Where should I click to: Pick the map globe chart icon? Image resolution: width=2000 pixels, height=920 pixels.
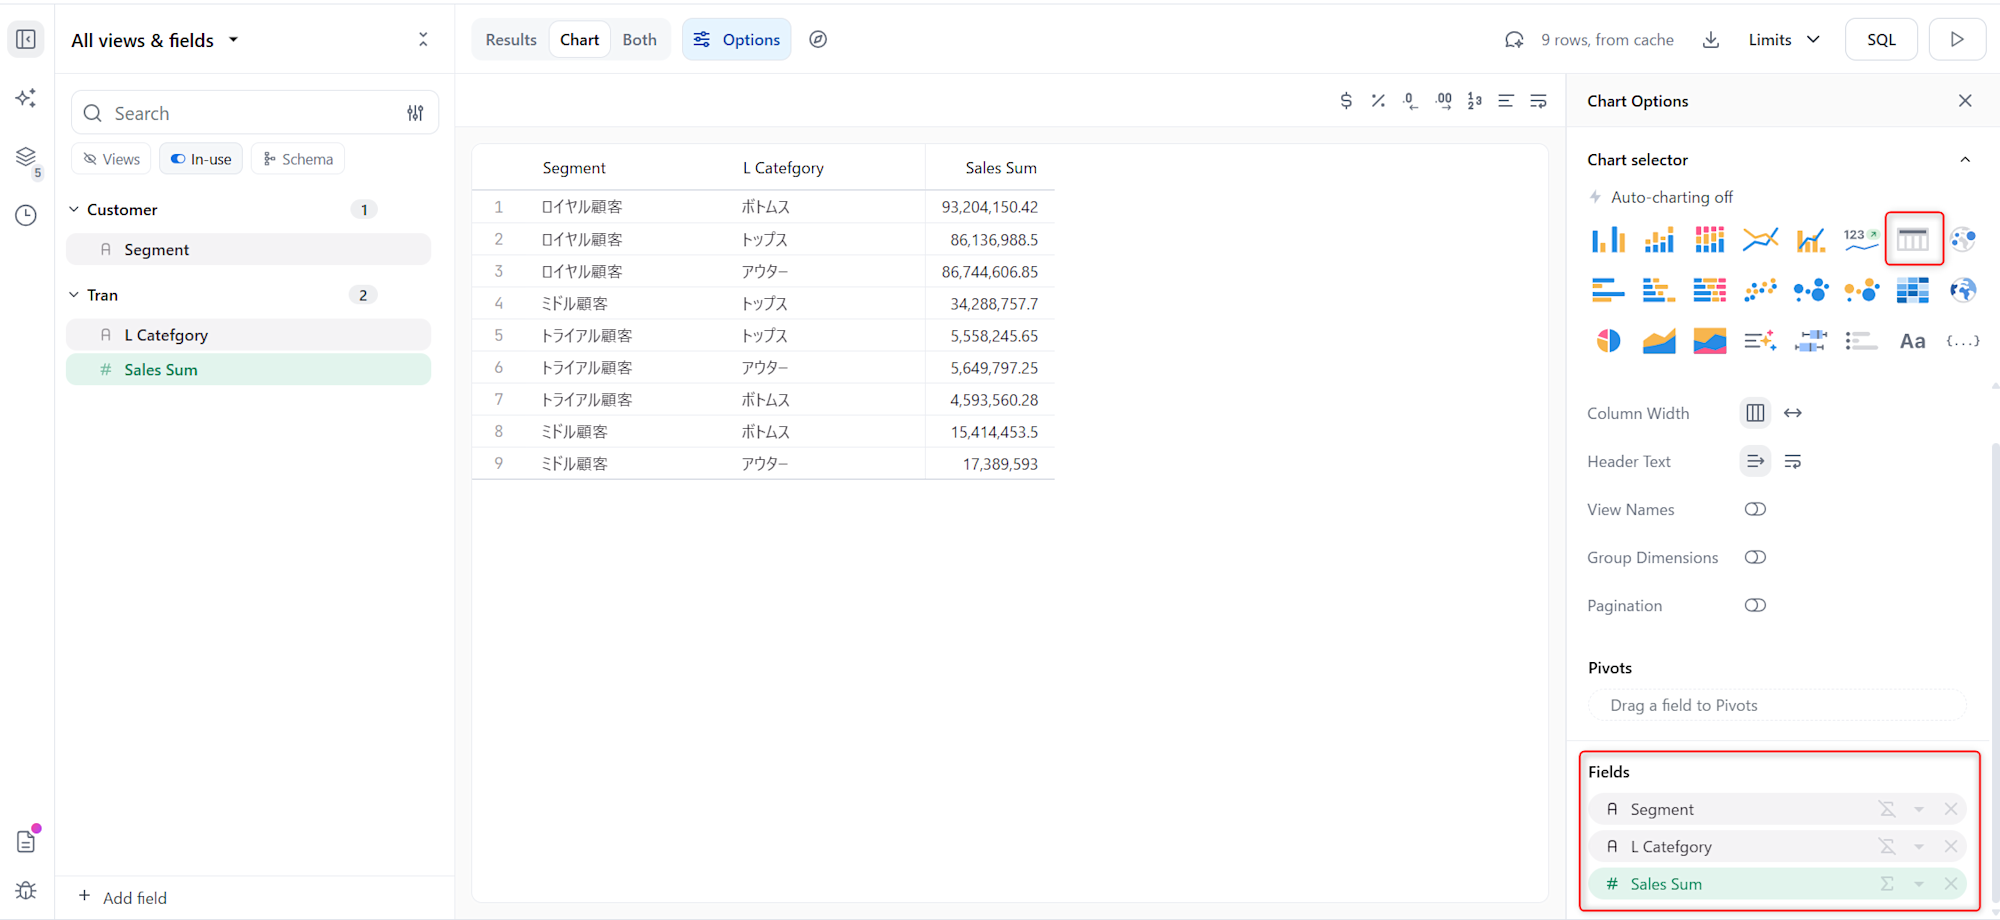1962,290
